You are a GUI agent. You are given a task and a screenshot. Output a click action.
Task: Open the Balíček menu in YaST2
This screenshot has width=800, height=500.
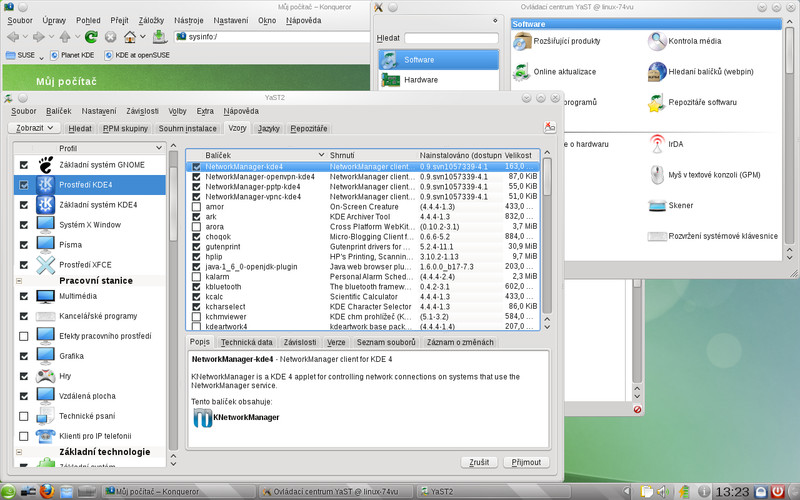click(58, 111)
